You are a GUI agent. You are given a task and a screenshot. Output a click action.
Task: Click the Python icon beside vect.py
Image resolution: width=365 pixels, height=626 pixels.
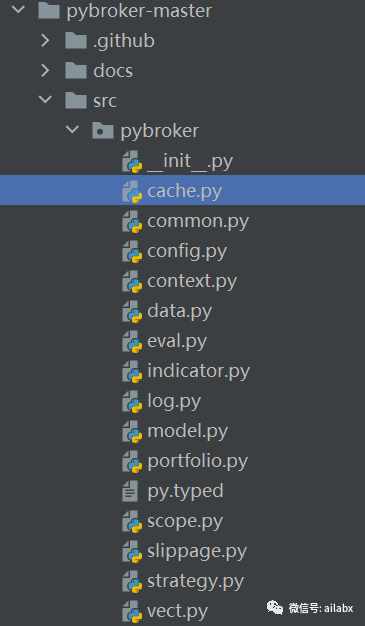(132, 611)
